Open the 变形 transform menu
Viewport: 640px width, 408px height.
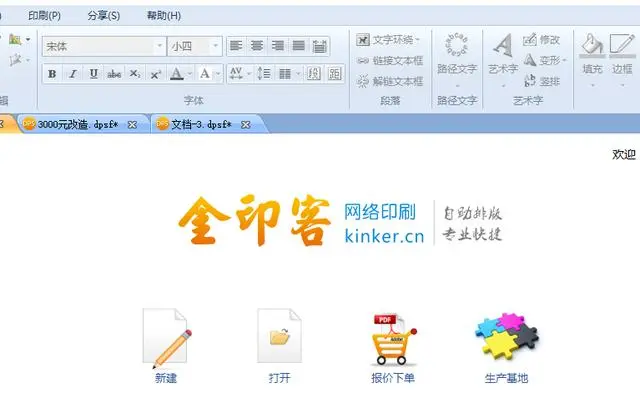pos(545,60)
